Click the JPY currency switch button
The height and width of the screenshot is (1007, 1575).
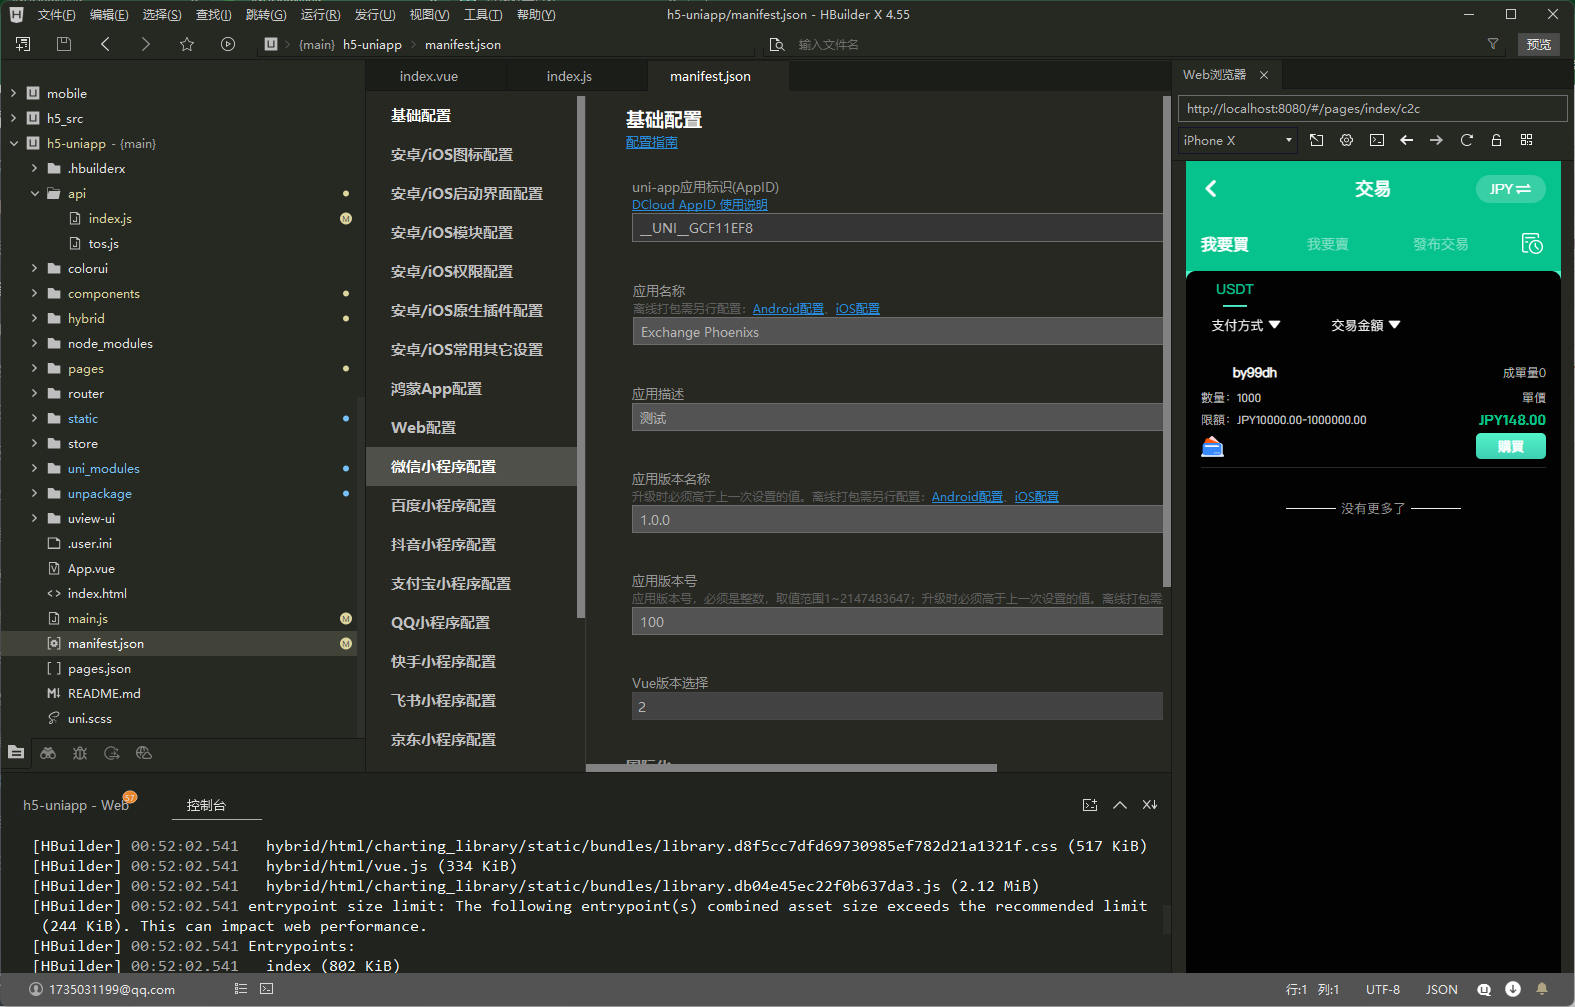[1510, 189]
